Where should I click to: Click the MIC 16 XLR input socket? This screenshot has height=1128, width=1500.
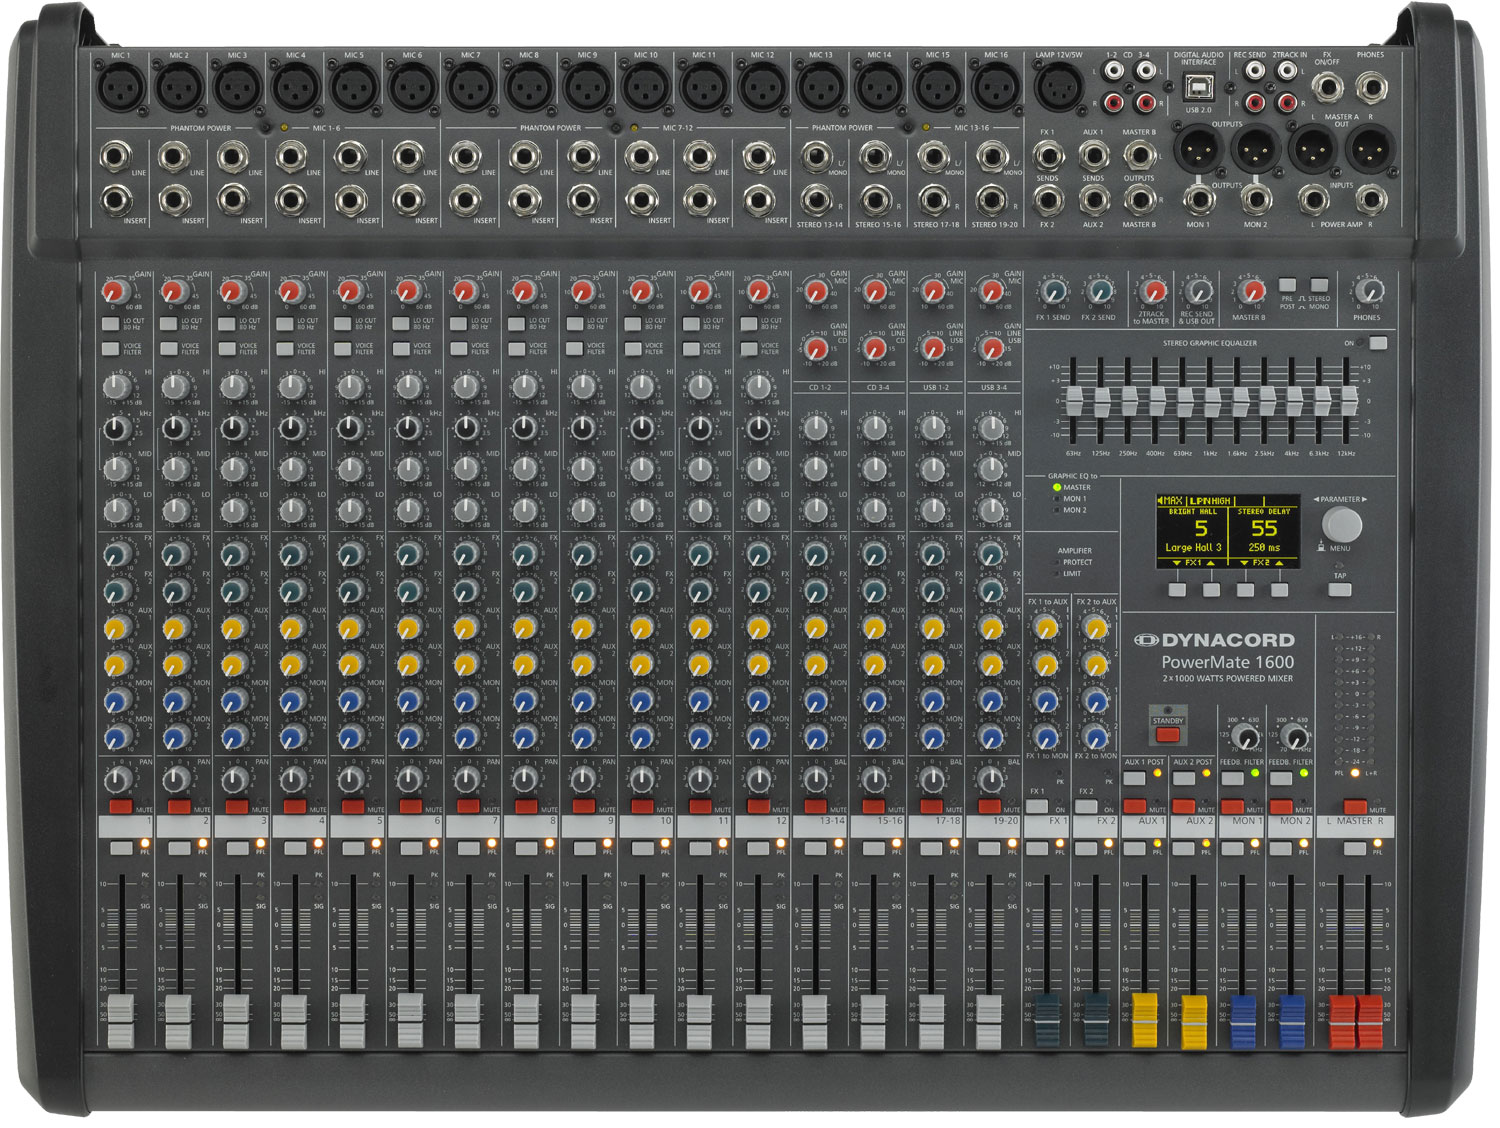[x=996, y=88]
